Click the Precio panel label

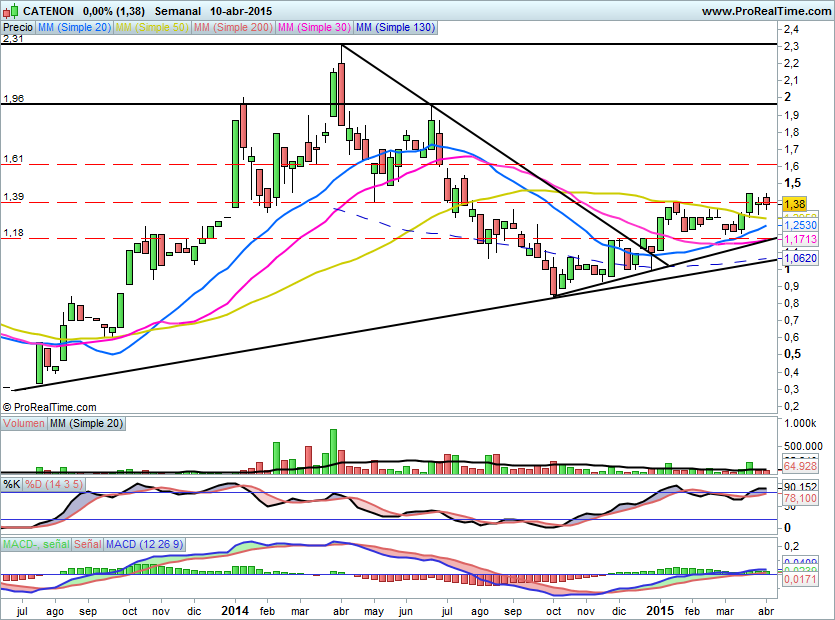17,28
